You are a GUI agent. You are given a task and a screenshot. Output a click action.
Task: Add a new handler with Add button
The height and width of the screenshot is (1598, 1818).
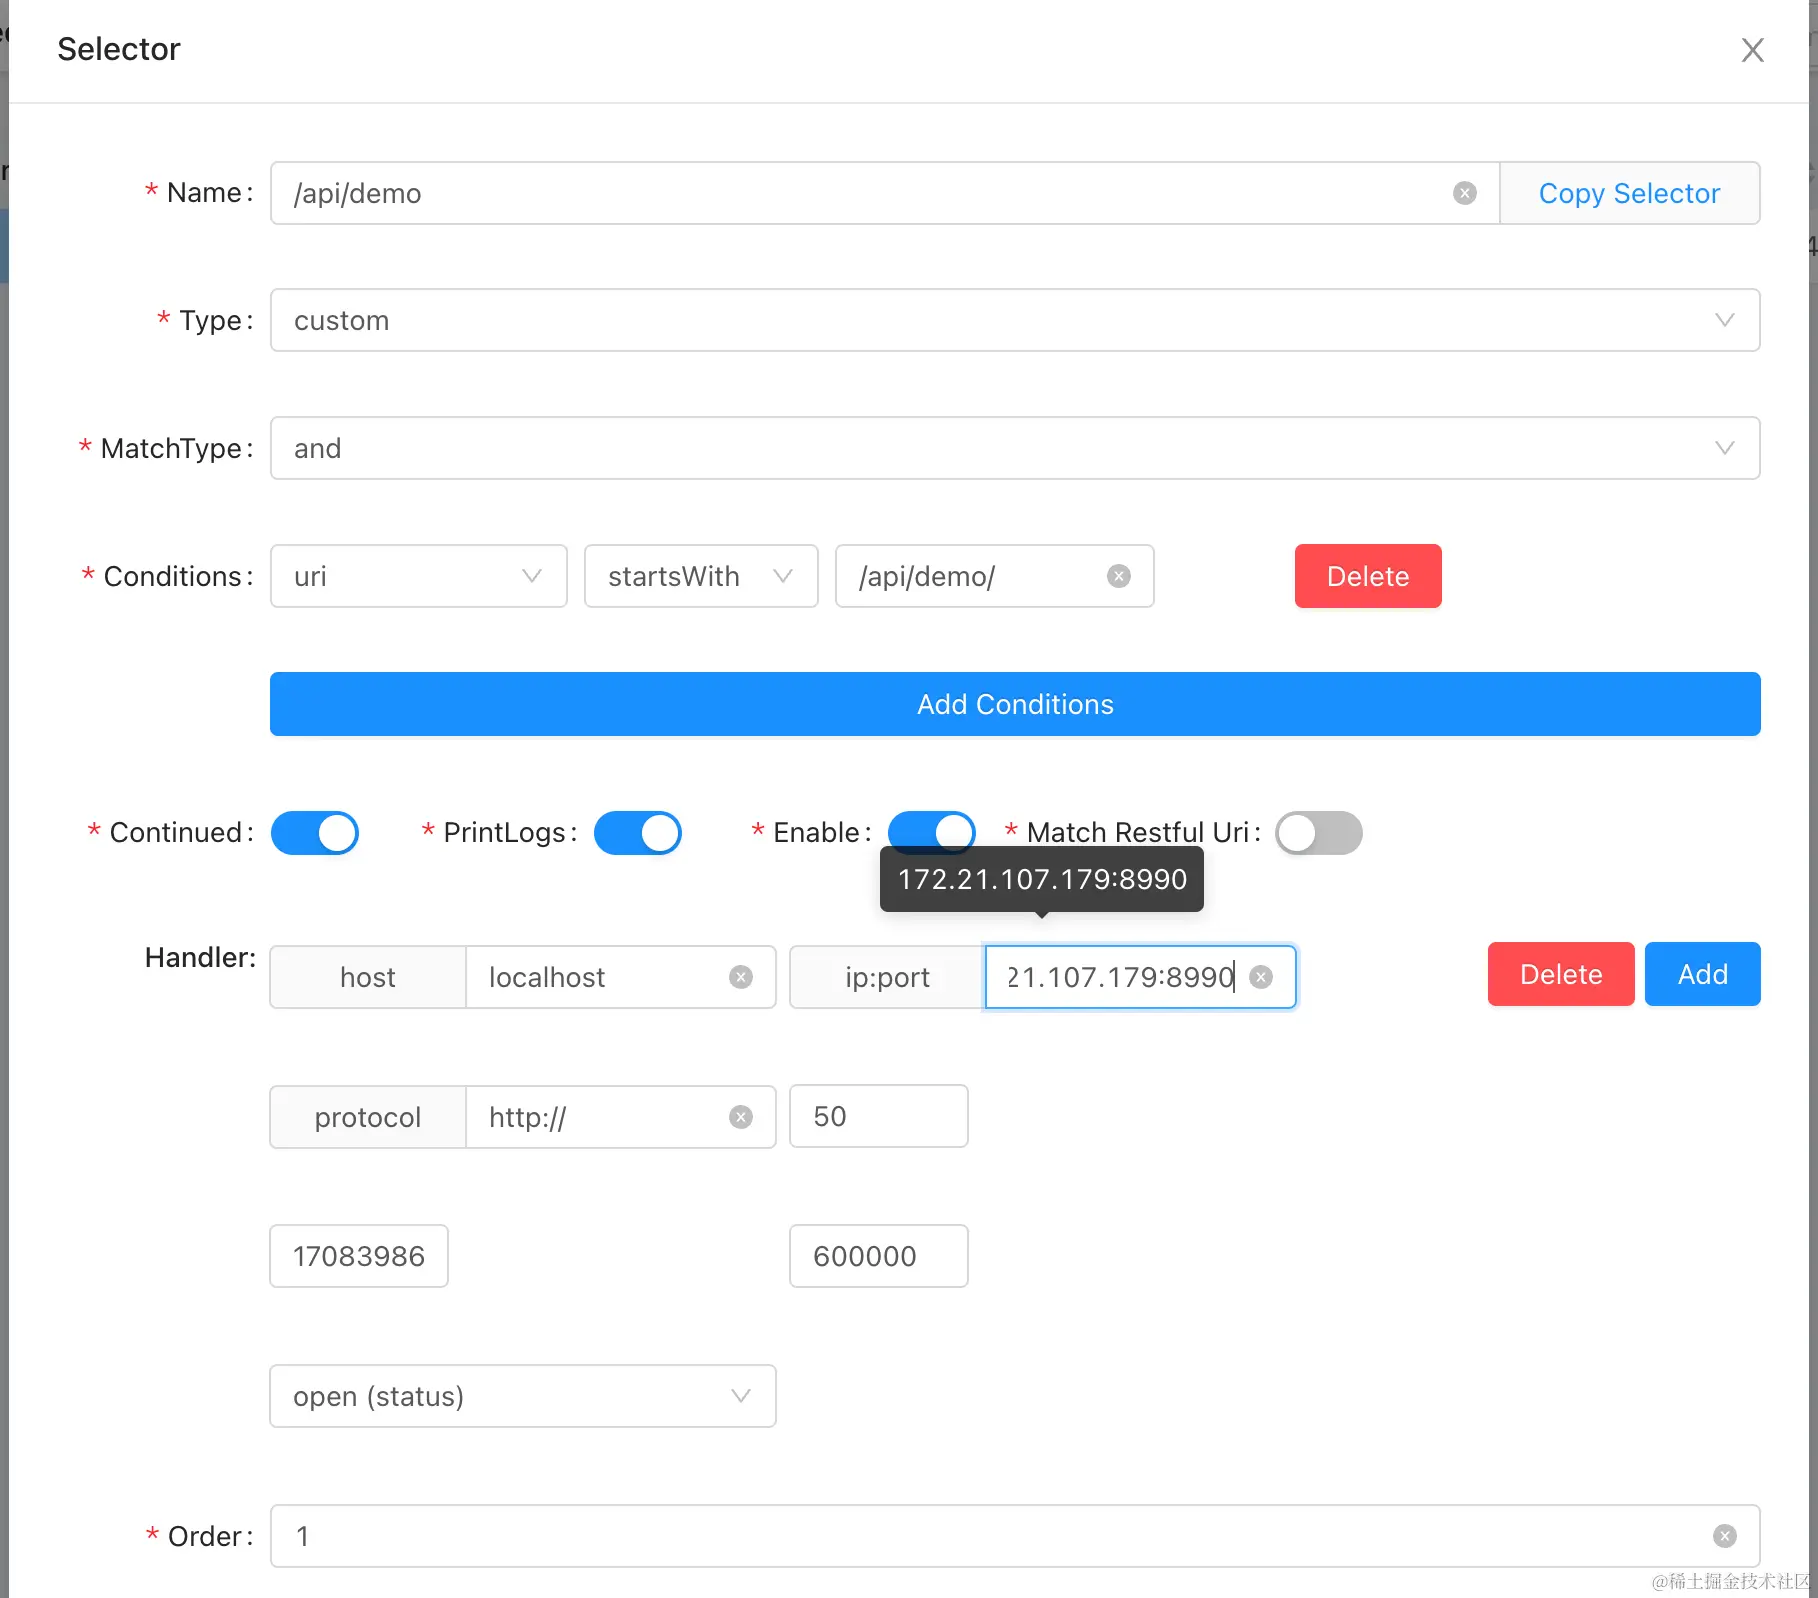[x=1703, y=974]
